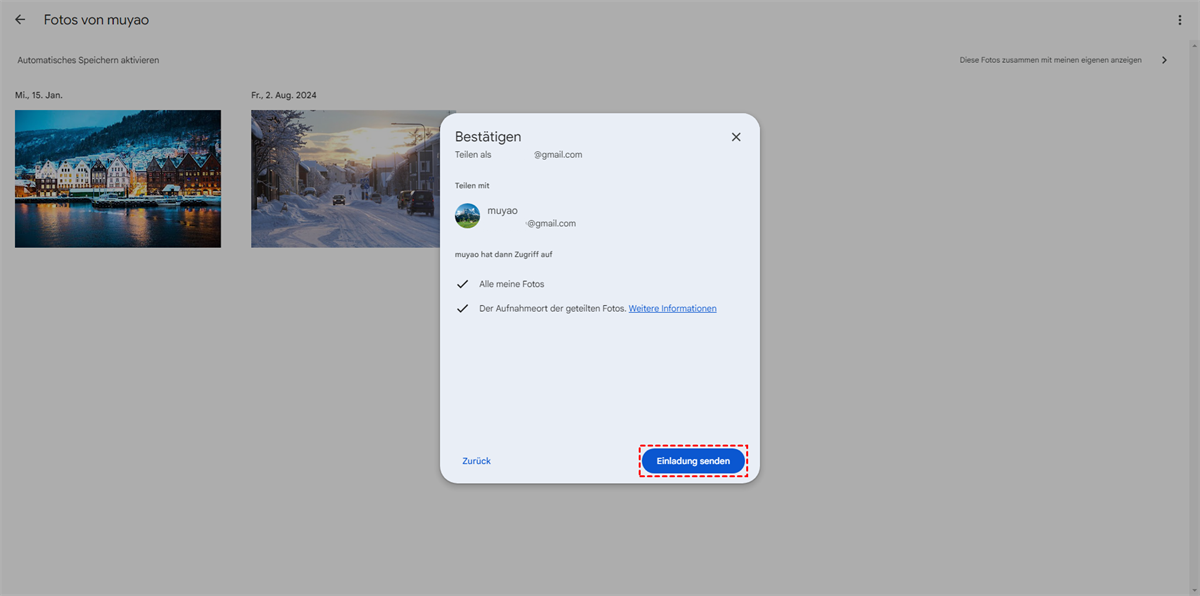Click the date label Fr., 2. Aug. 2024
Screen dimensions: 1200x596
[x=284, y=95]
